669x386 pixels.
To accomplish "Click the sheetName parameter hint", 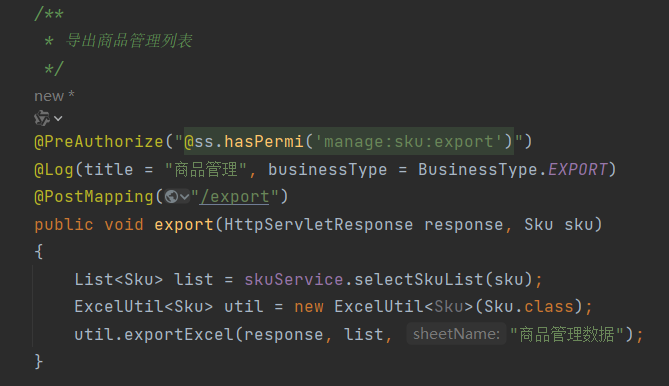I will [456, 334].
